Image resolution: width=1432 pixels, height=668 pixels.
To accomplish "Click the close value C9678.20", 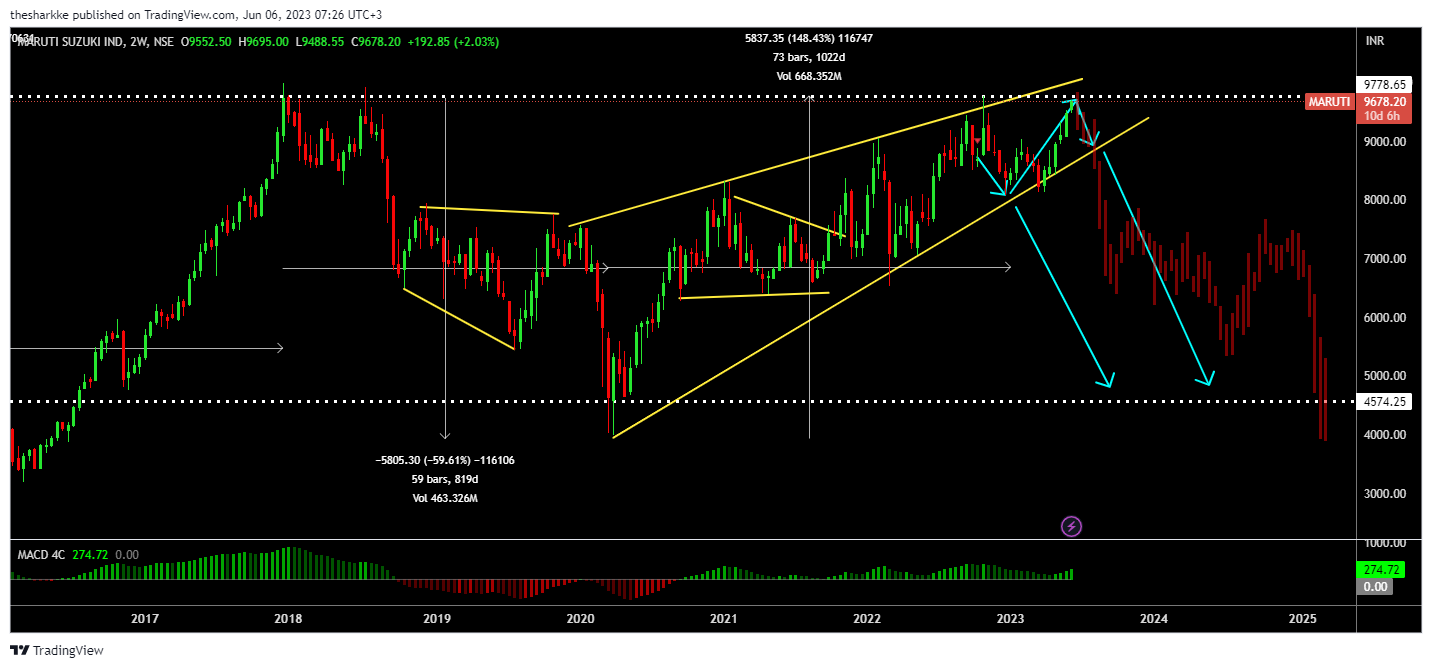I will click(x=376, y=42).
